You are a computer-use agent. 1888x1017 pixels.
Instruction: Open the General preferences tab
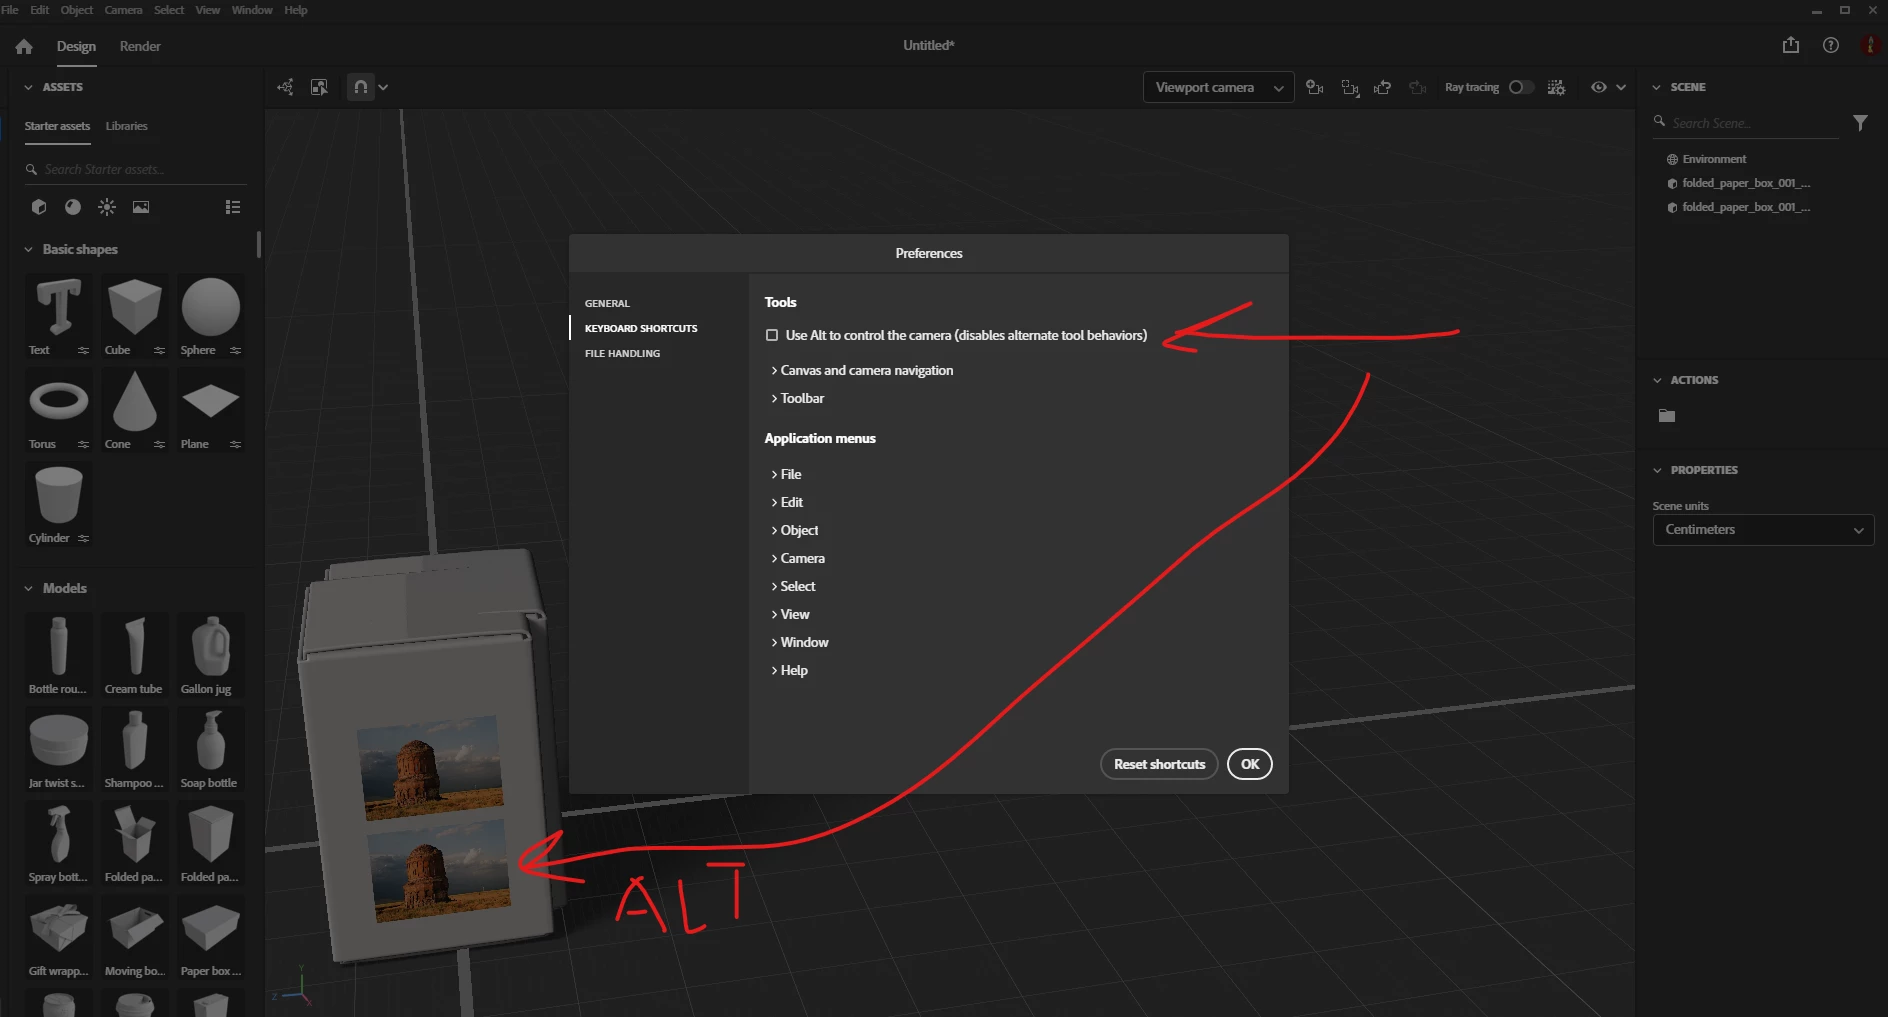click(607, 303)
